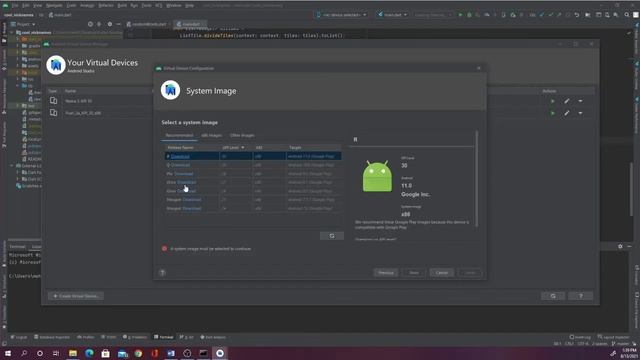Switch to the Recommended system images tab
The height and width of the screenshot is (360, 640).
click(x=179, y=136)
